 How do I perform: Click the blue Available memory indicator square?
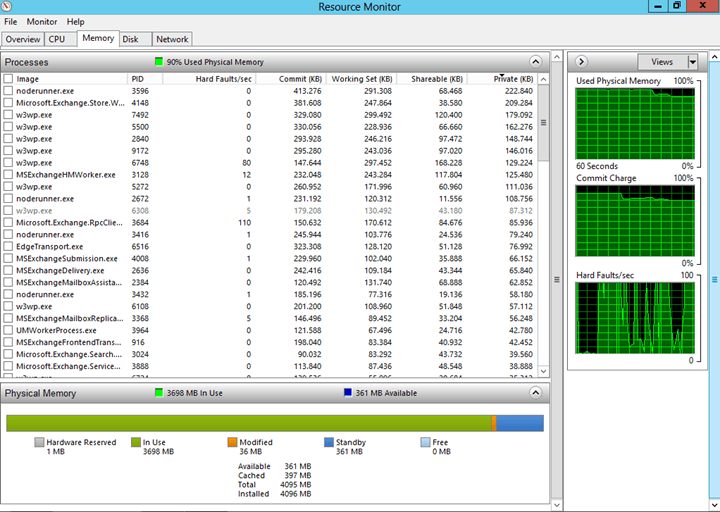(x=348, y=393)
